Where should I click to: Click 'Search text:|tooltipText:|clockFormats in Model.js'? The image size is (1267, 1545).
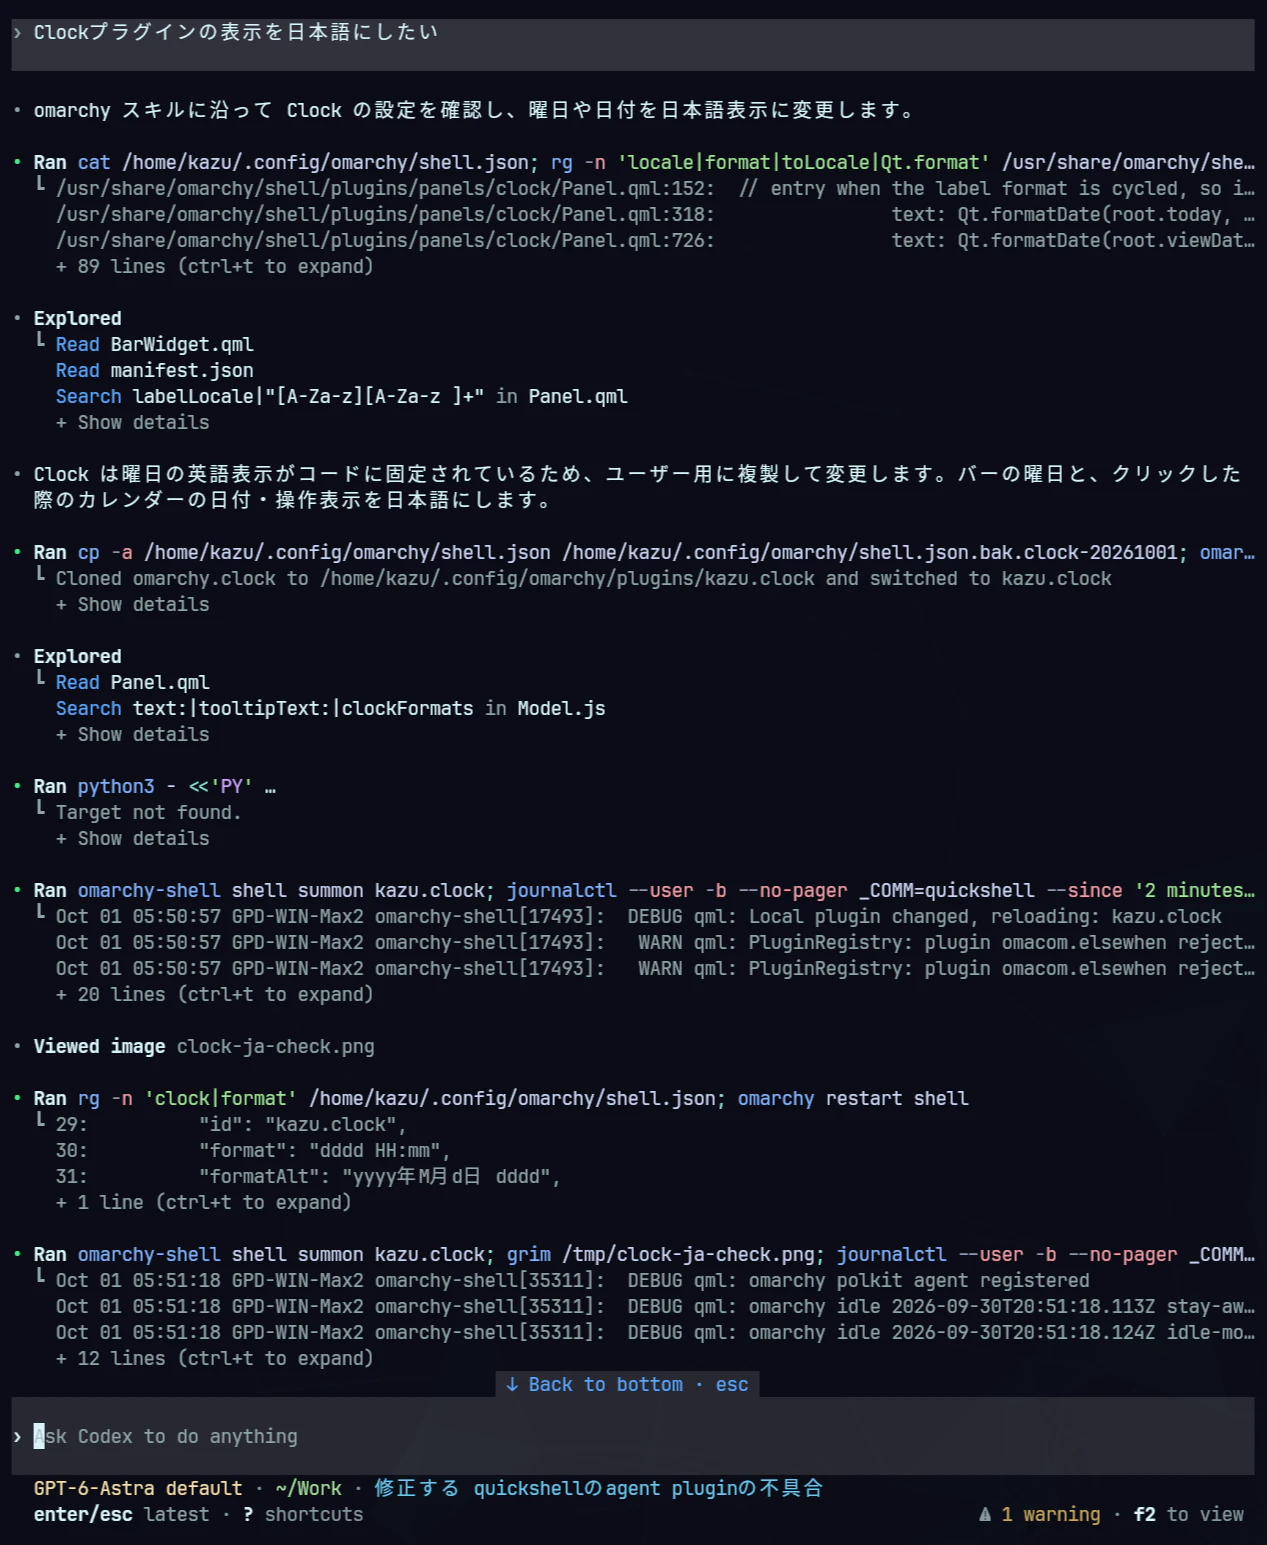click(x=330, y=708)
